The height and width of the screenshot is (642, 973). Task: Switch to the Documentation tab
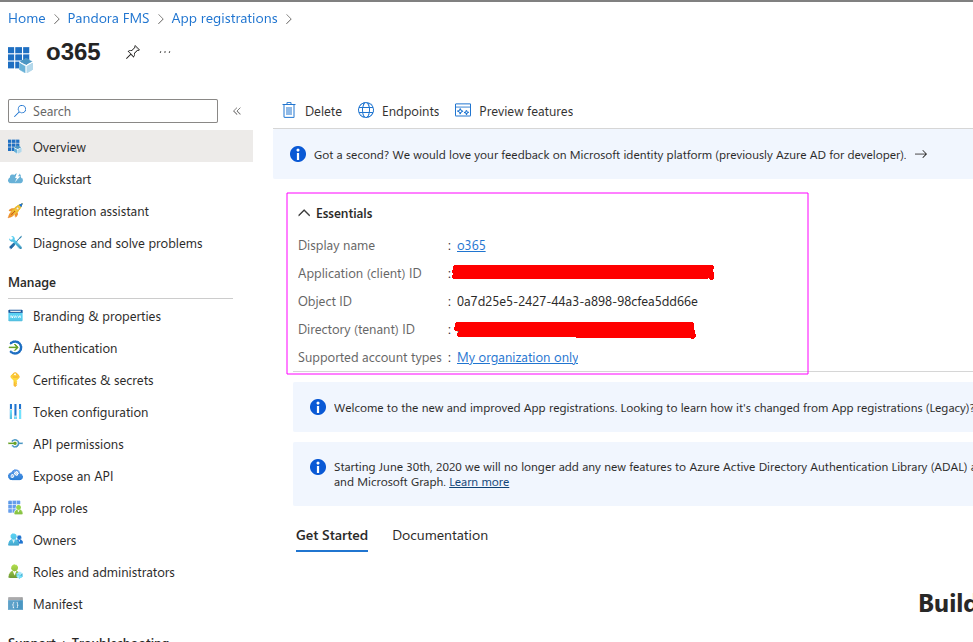click(x=440, y=535)
